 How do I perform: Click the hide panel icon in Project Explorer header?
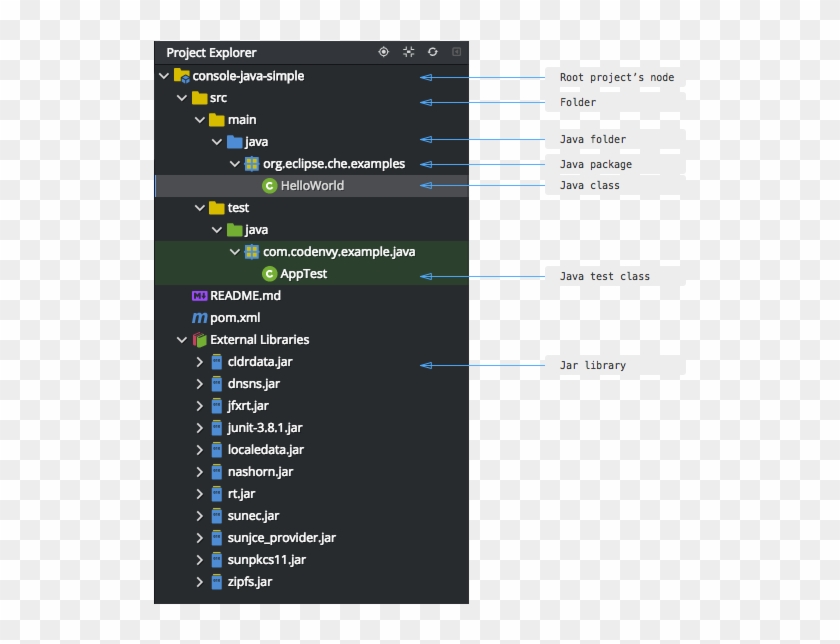point(456,52)
